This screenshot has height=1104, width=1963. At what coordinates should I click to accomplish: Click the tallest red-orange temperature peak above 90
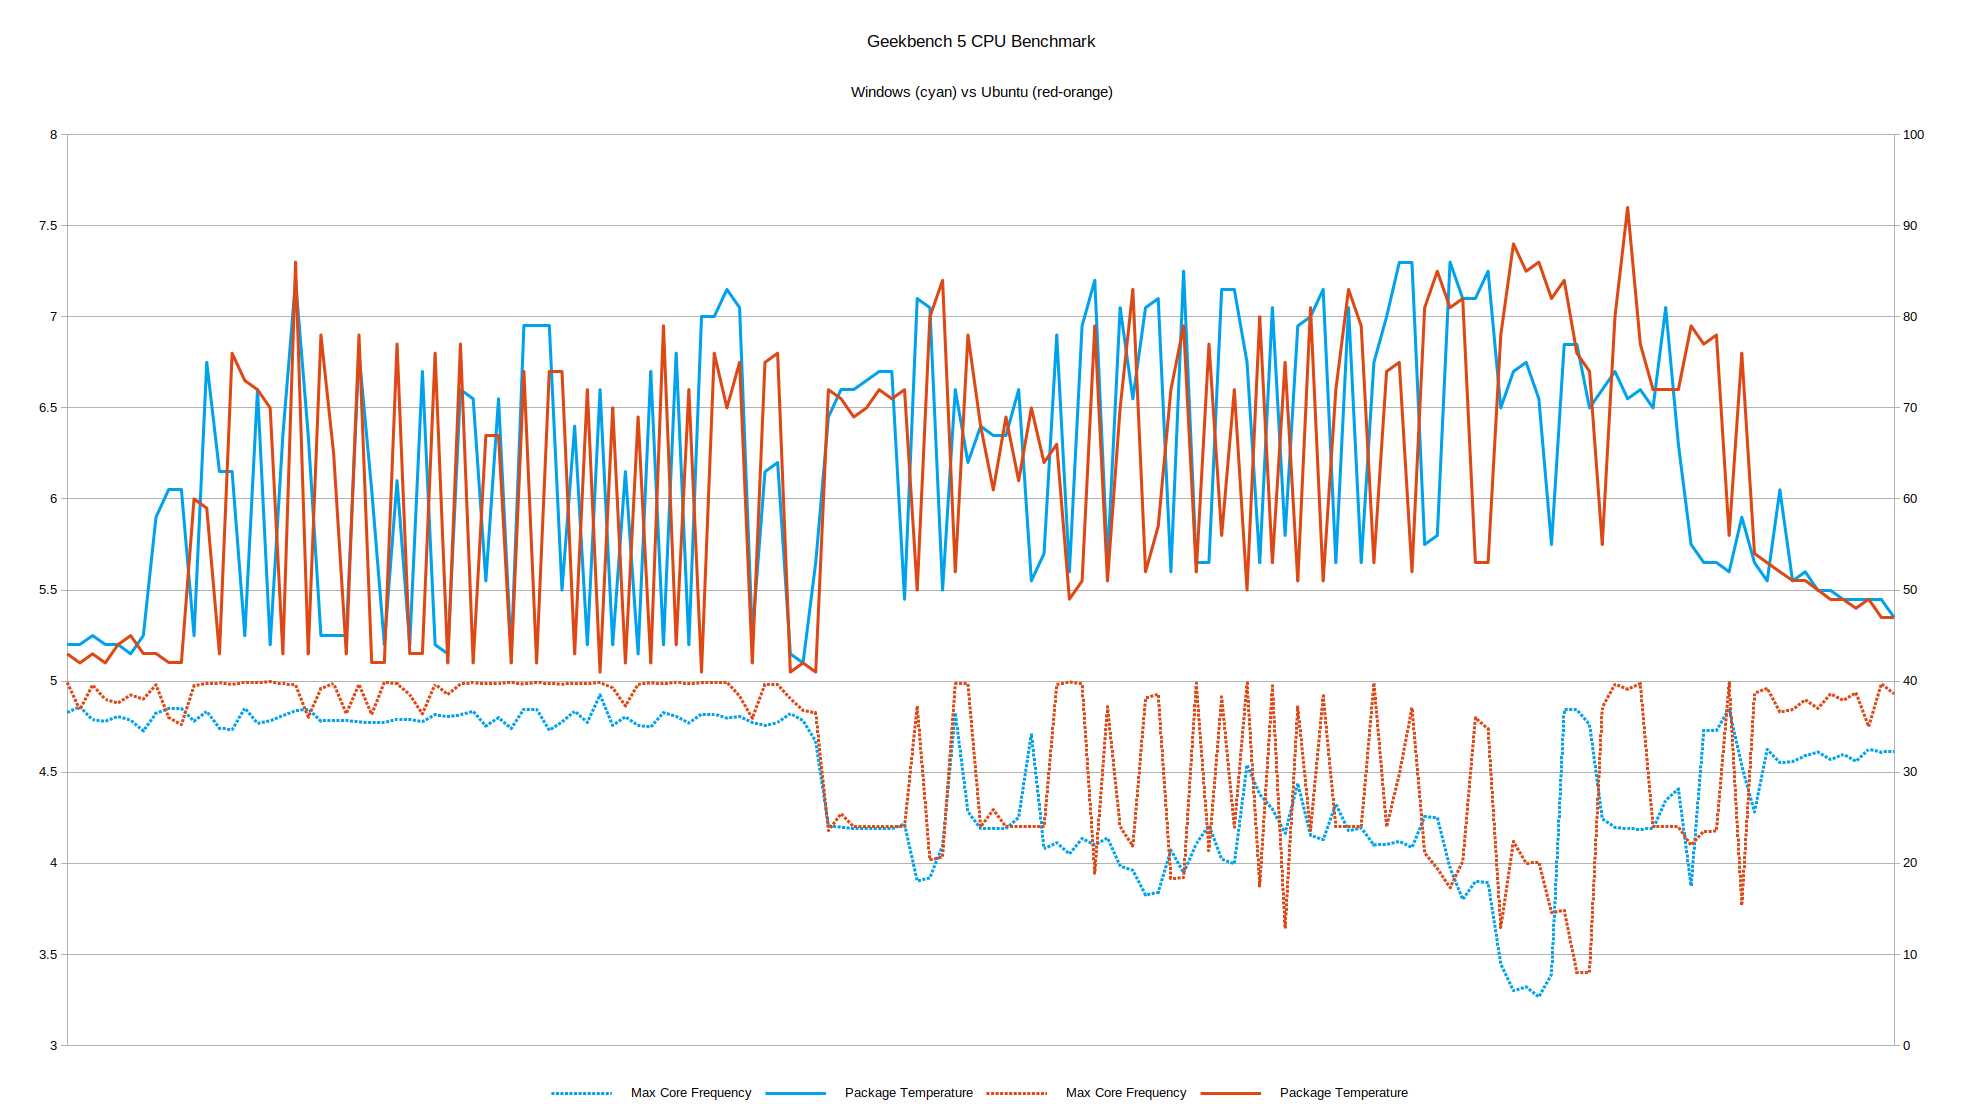click(1627, 208)
